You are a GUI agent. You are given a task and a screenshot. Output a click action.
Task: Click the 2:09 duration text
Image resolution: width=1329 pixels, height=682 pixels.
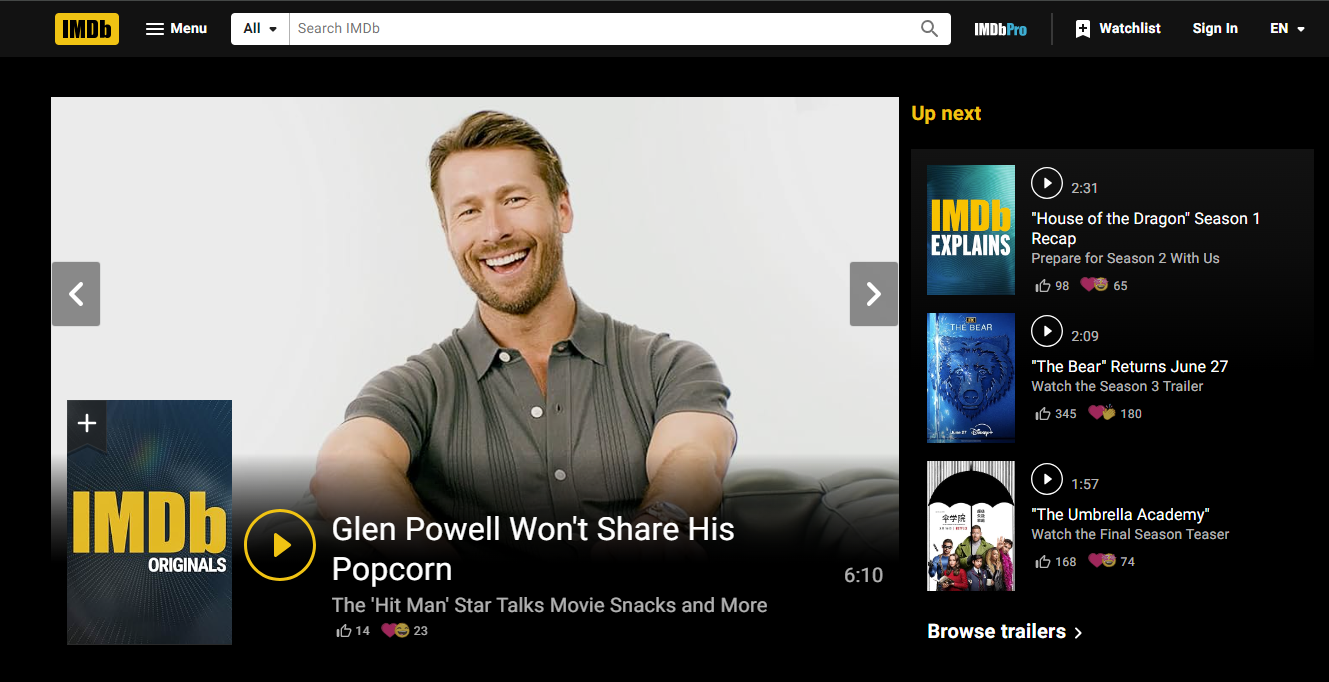pos(1085,336)
